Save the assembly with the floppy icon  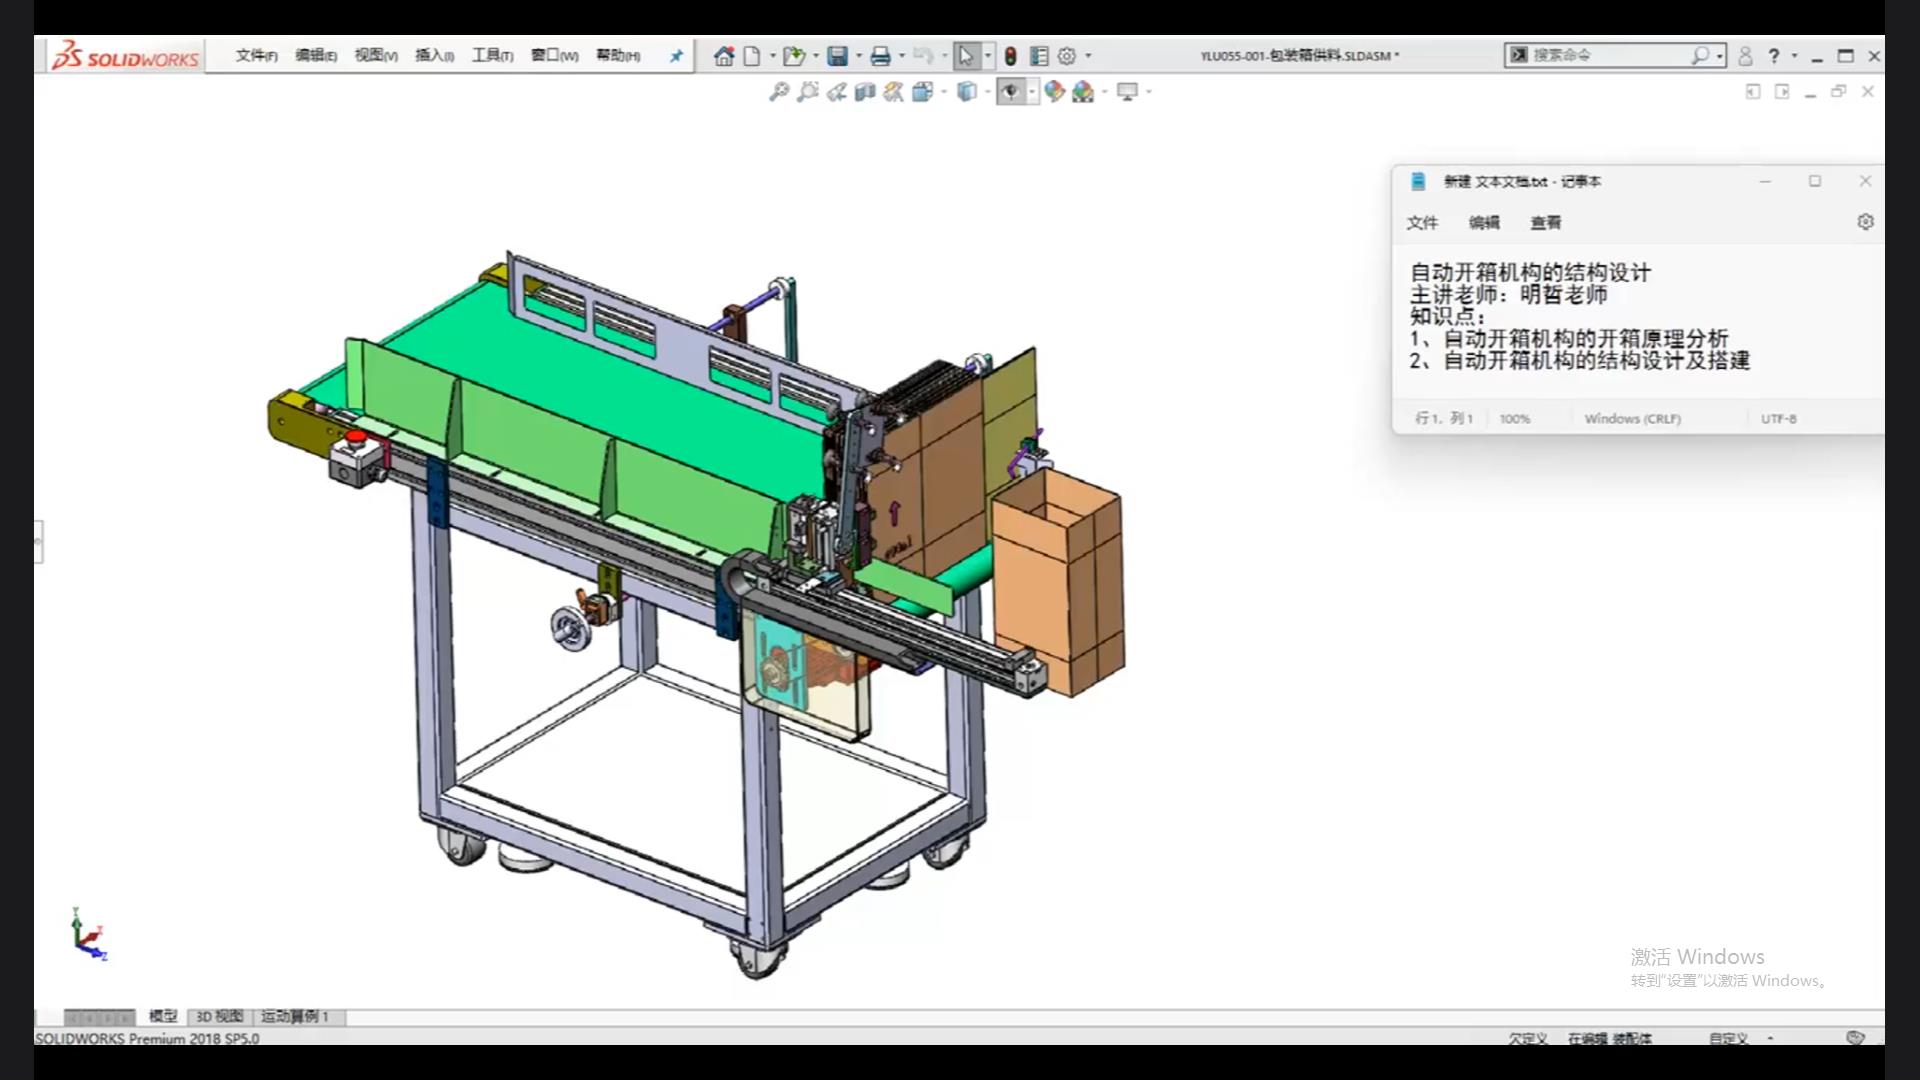[x=838, y=56]
